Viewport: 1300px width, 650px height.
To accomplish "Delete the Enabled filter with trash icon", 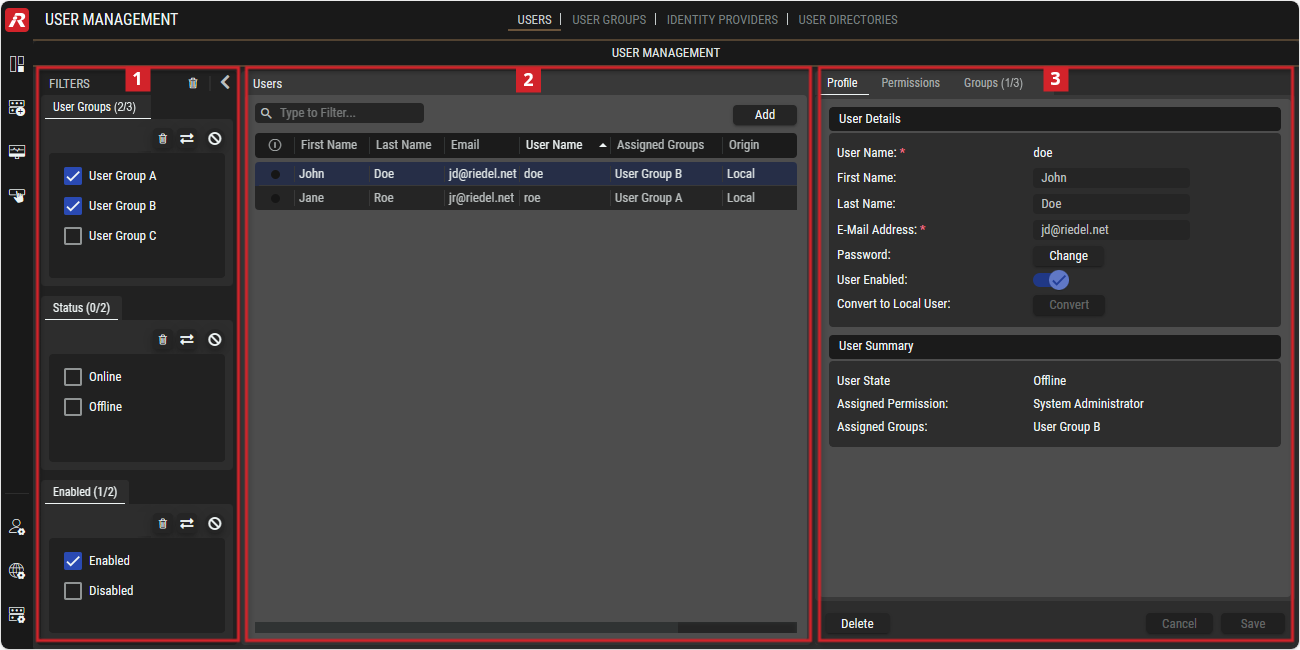I will tap(163, 524).
